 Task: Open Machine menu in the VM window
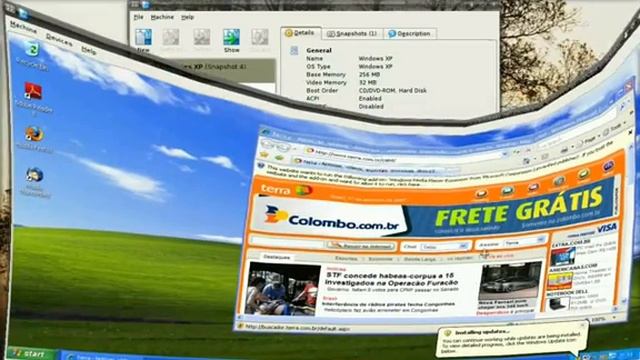pyautogui.click(x=24, y=27)
